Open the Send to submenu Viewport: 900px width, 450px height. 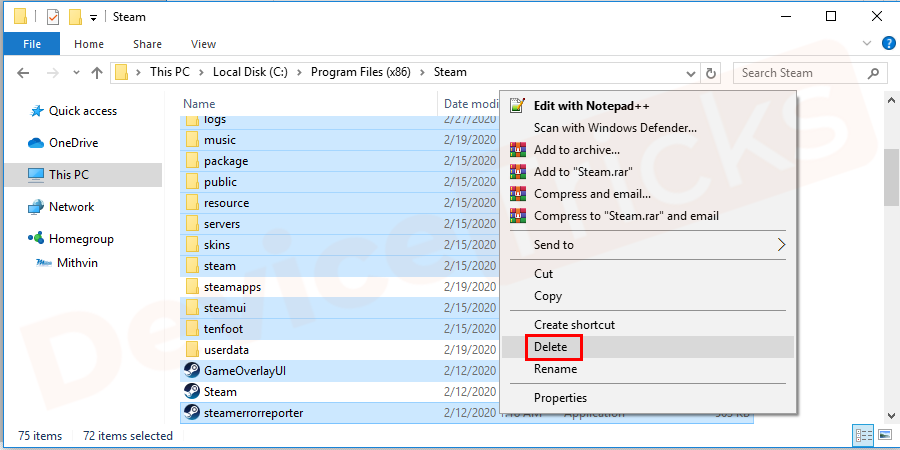pyautogui.click(x=647, y=245)
